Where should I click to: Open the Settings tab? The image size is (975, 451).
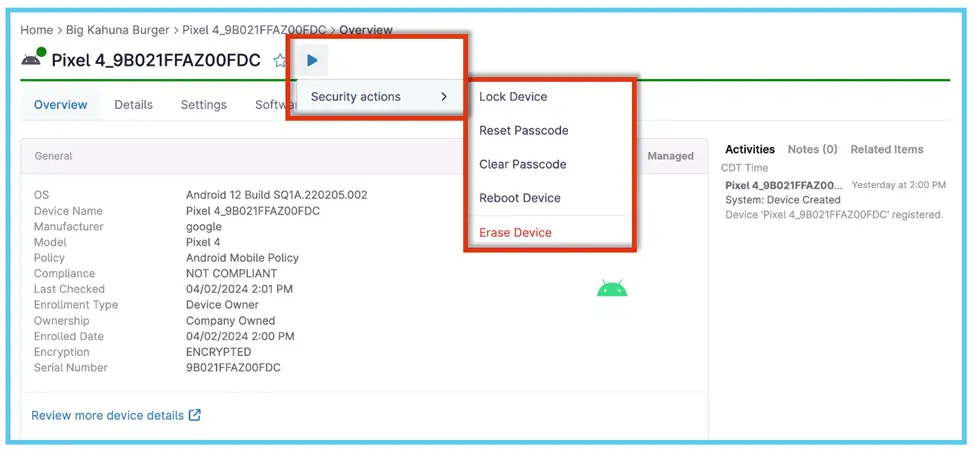point(203,105)
